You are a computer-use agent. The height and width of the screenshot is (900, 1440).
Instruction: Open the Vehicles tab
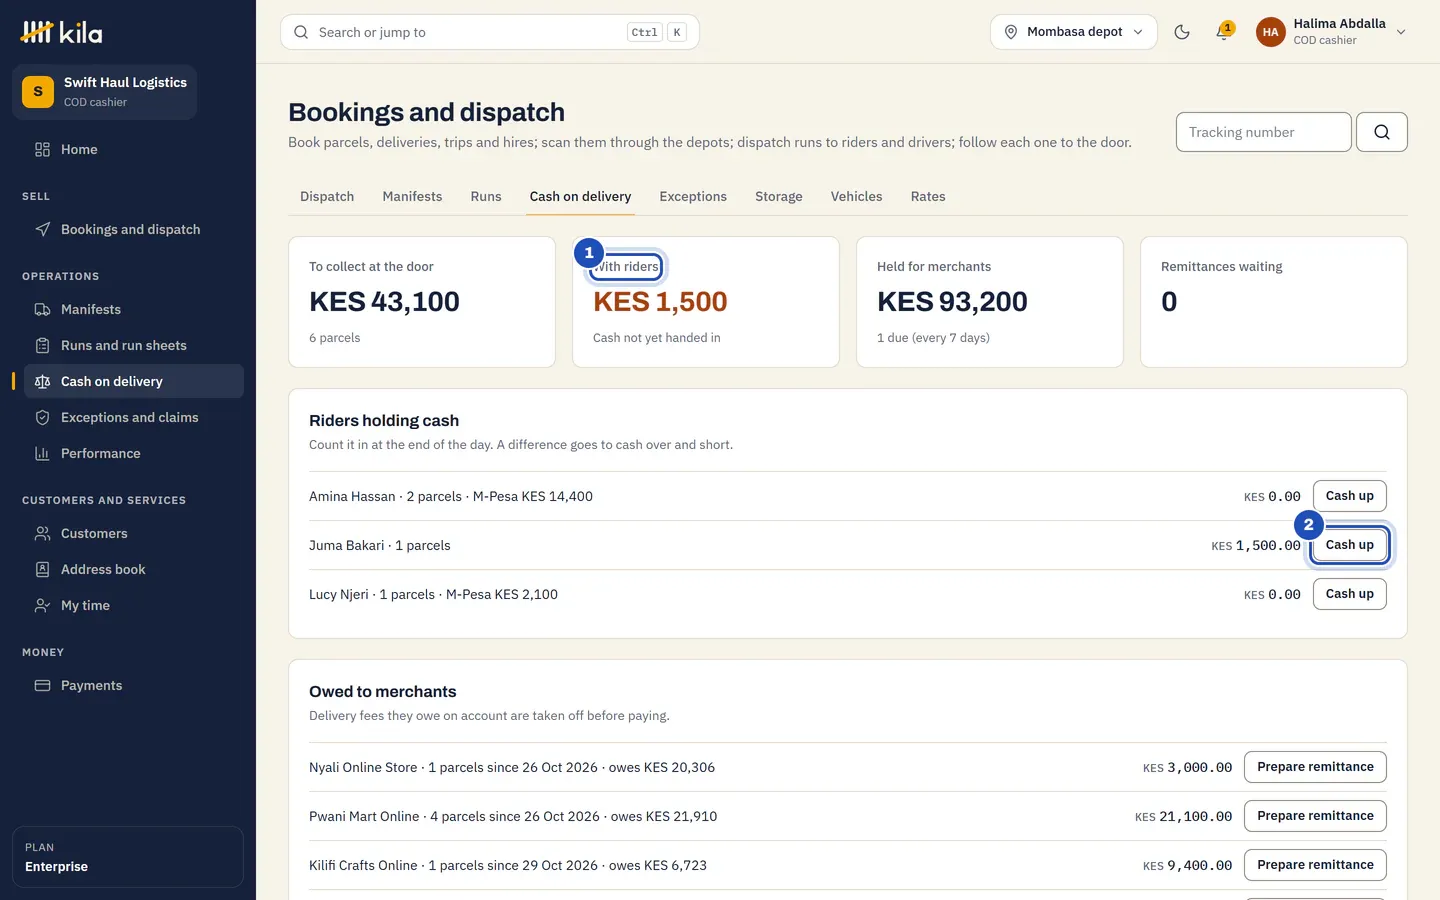pyautogui.click(x=856, y=196)
